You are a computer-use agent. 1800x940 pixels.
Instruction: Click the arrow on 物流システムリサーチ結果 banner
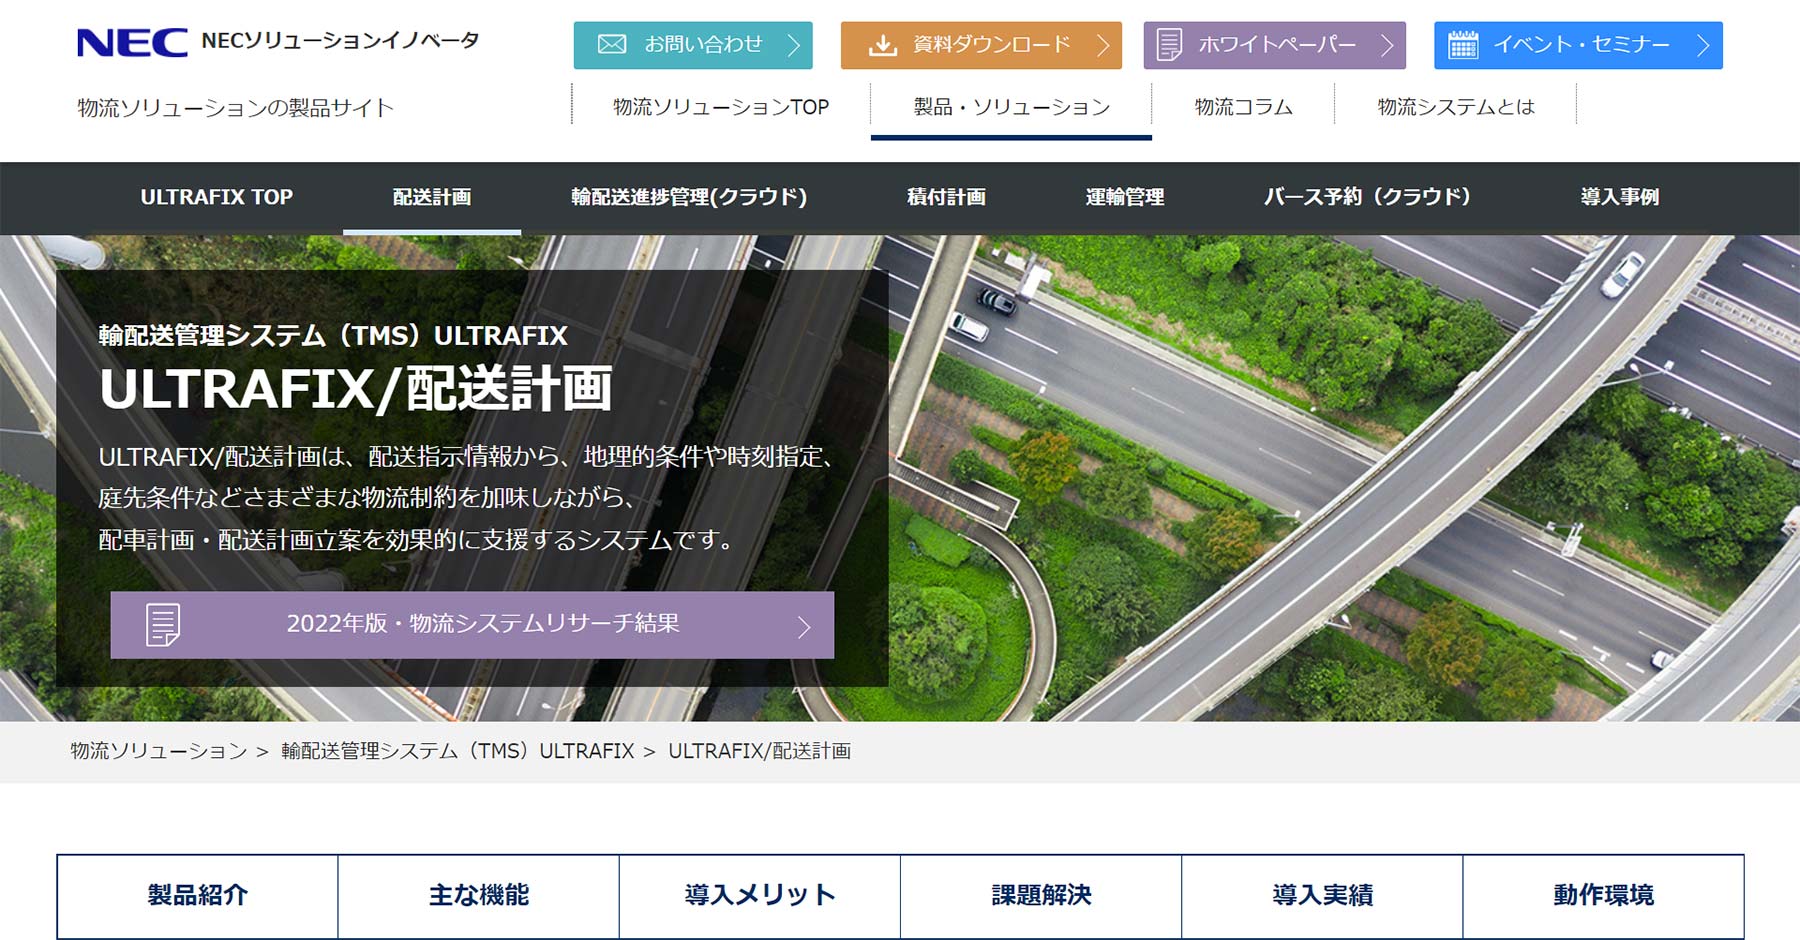tap(804, 627)
